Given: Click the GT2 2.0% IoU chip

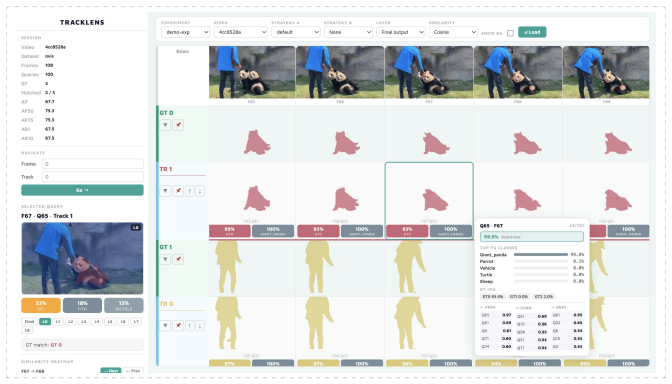Looking at the screenshot, I should click(x=544, y=297).
